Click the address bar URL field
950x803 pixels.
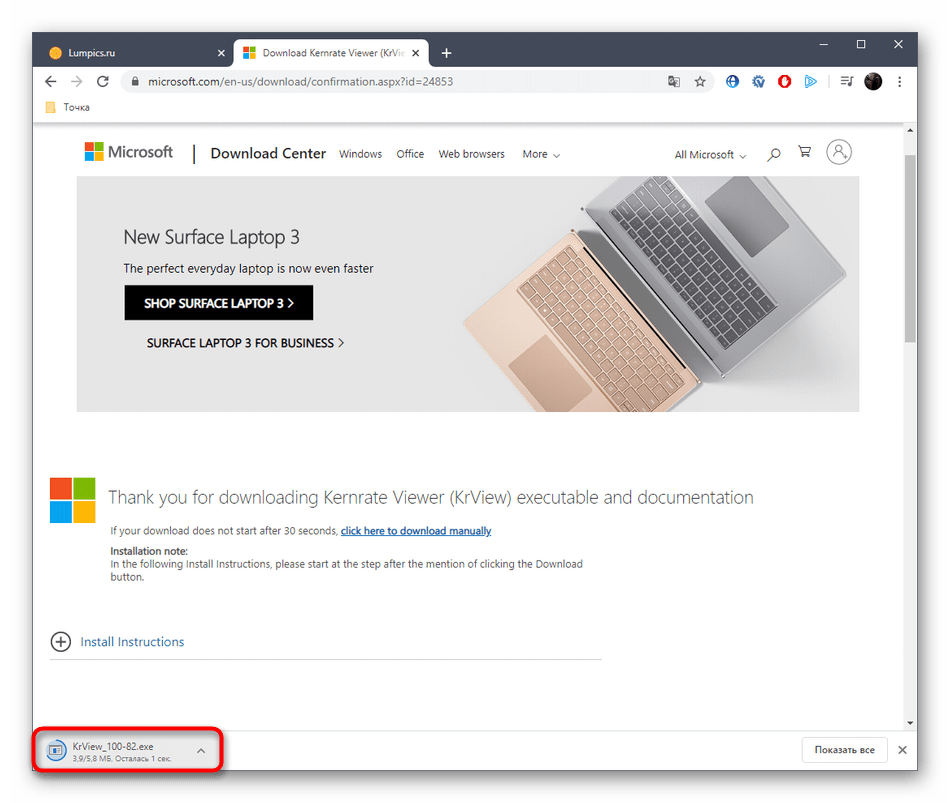click(x=400, y=82)
